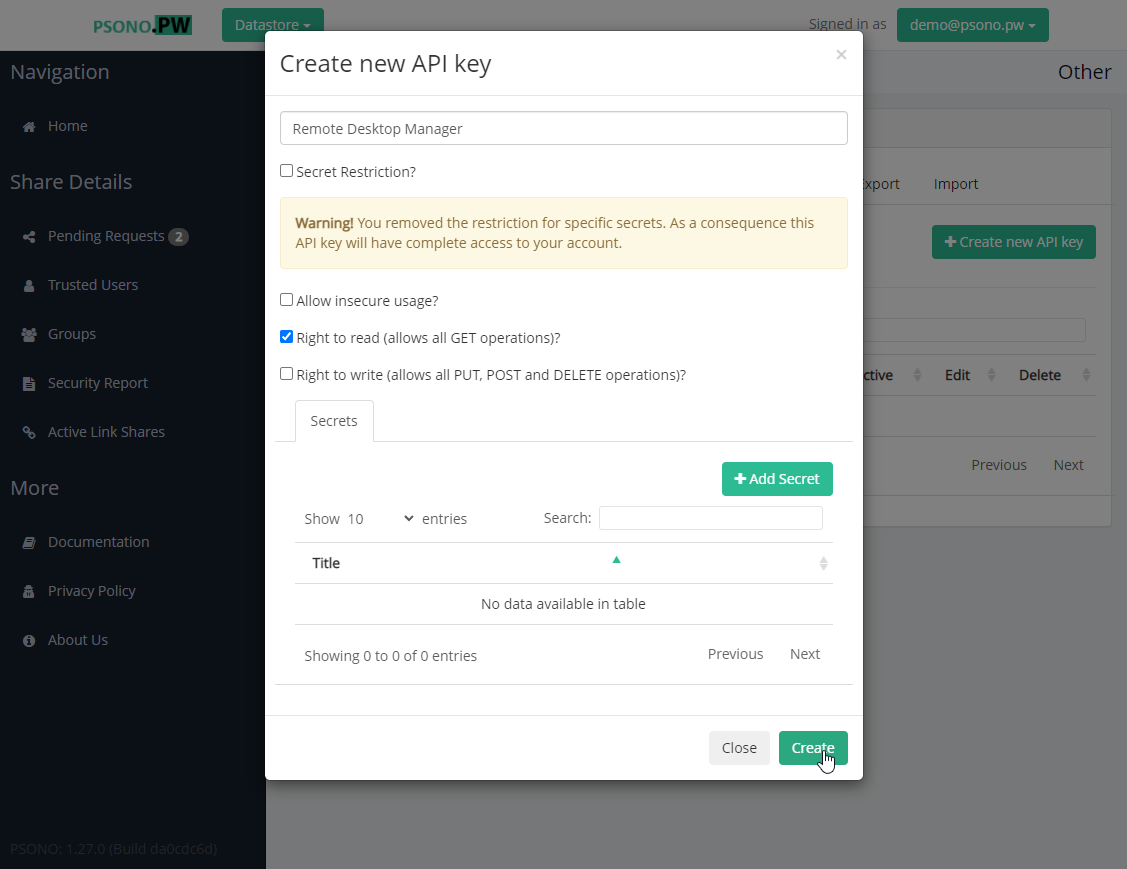
Task: Open the Home navigation item
Action: 67,125
